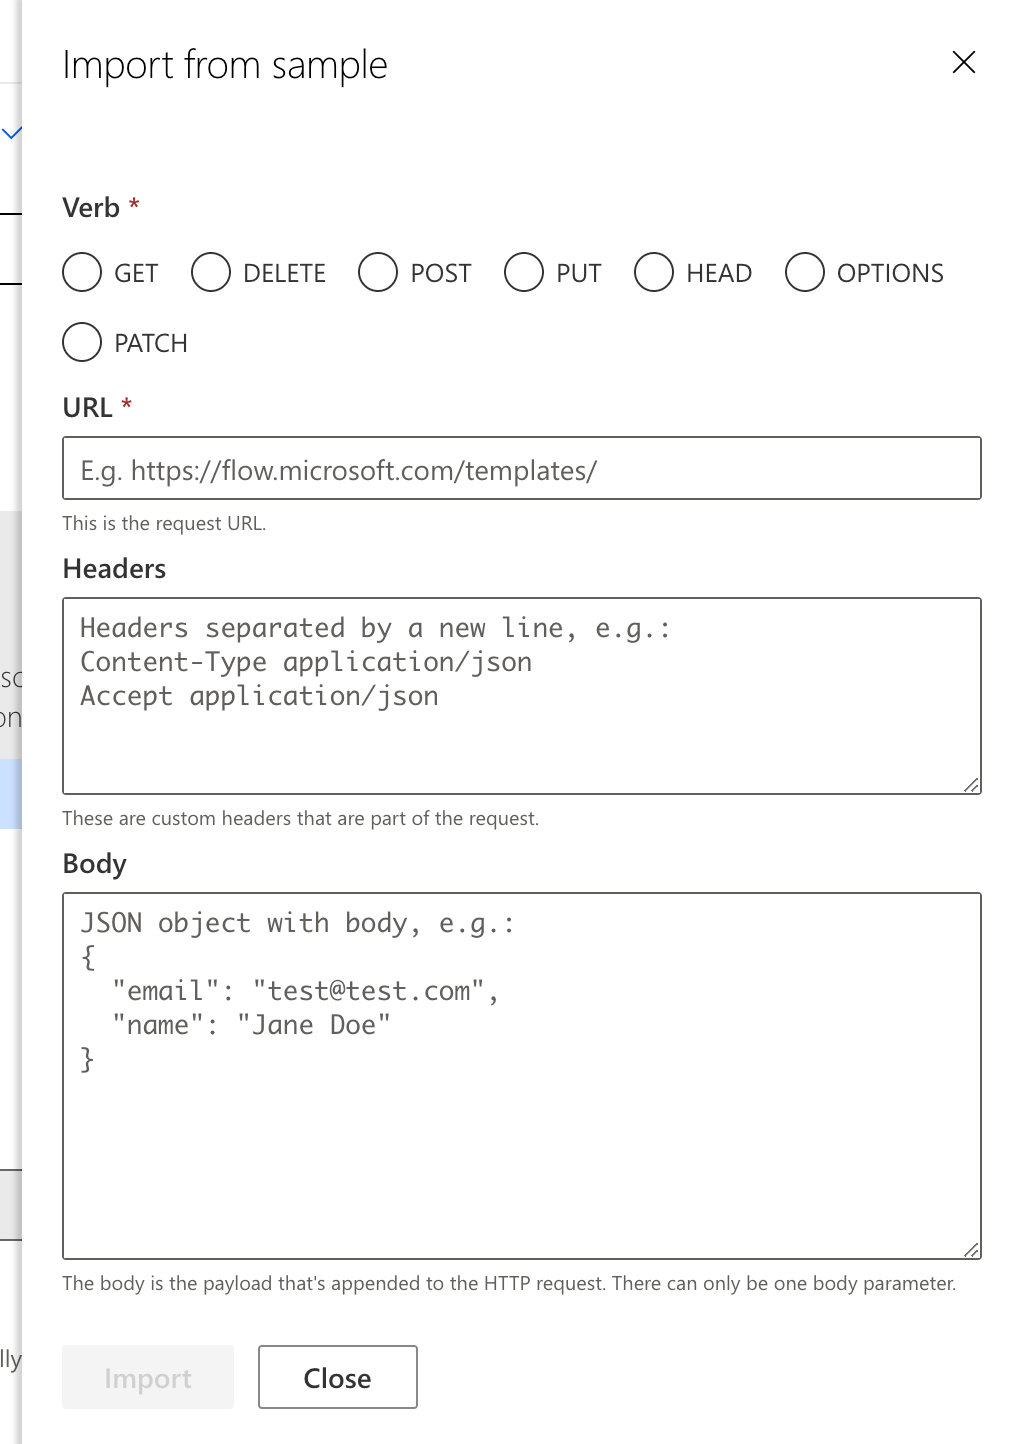
Task: Click inside the Headers text area
Action: click(521, 740)
